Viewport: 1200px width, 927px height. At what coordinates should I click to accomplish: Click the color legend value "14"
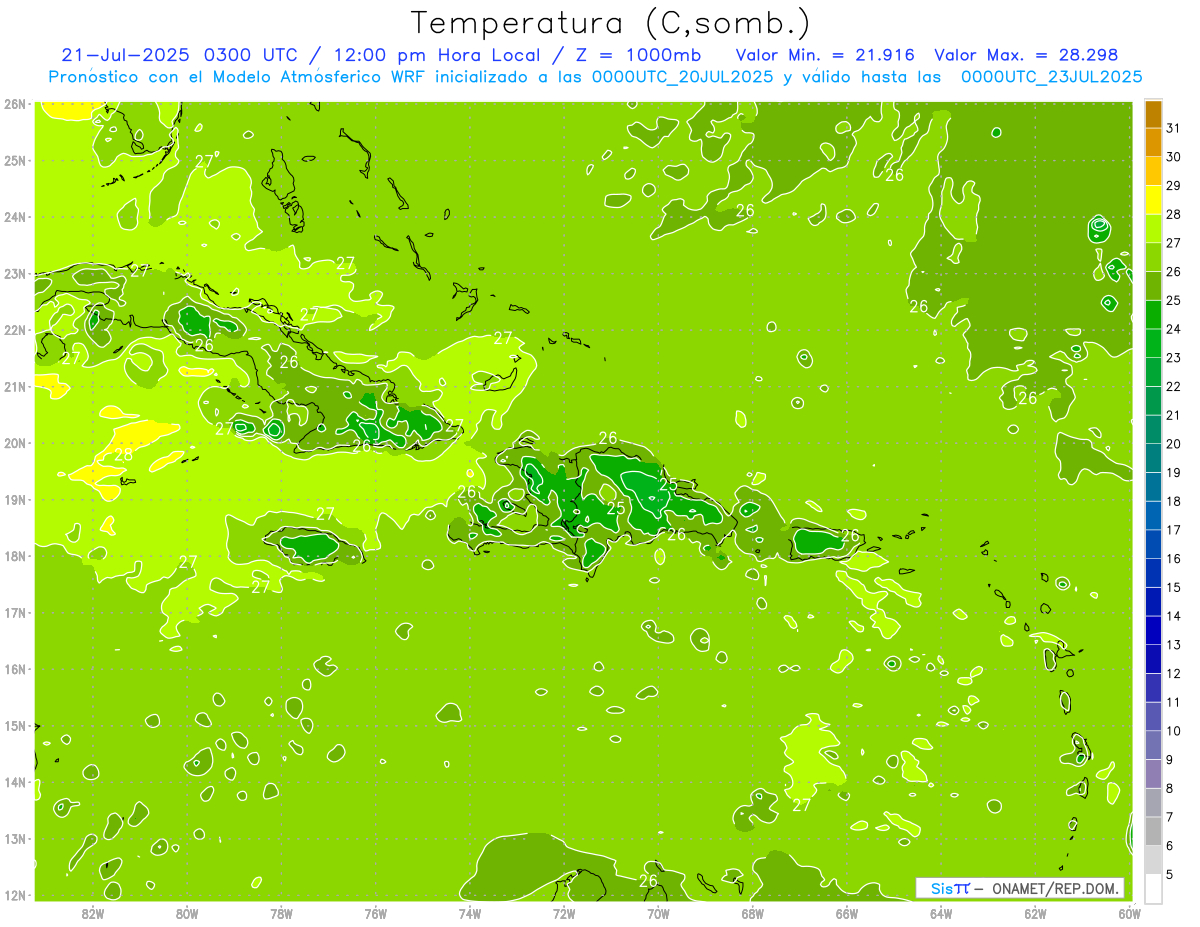point(1173,616)
